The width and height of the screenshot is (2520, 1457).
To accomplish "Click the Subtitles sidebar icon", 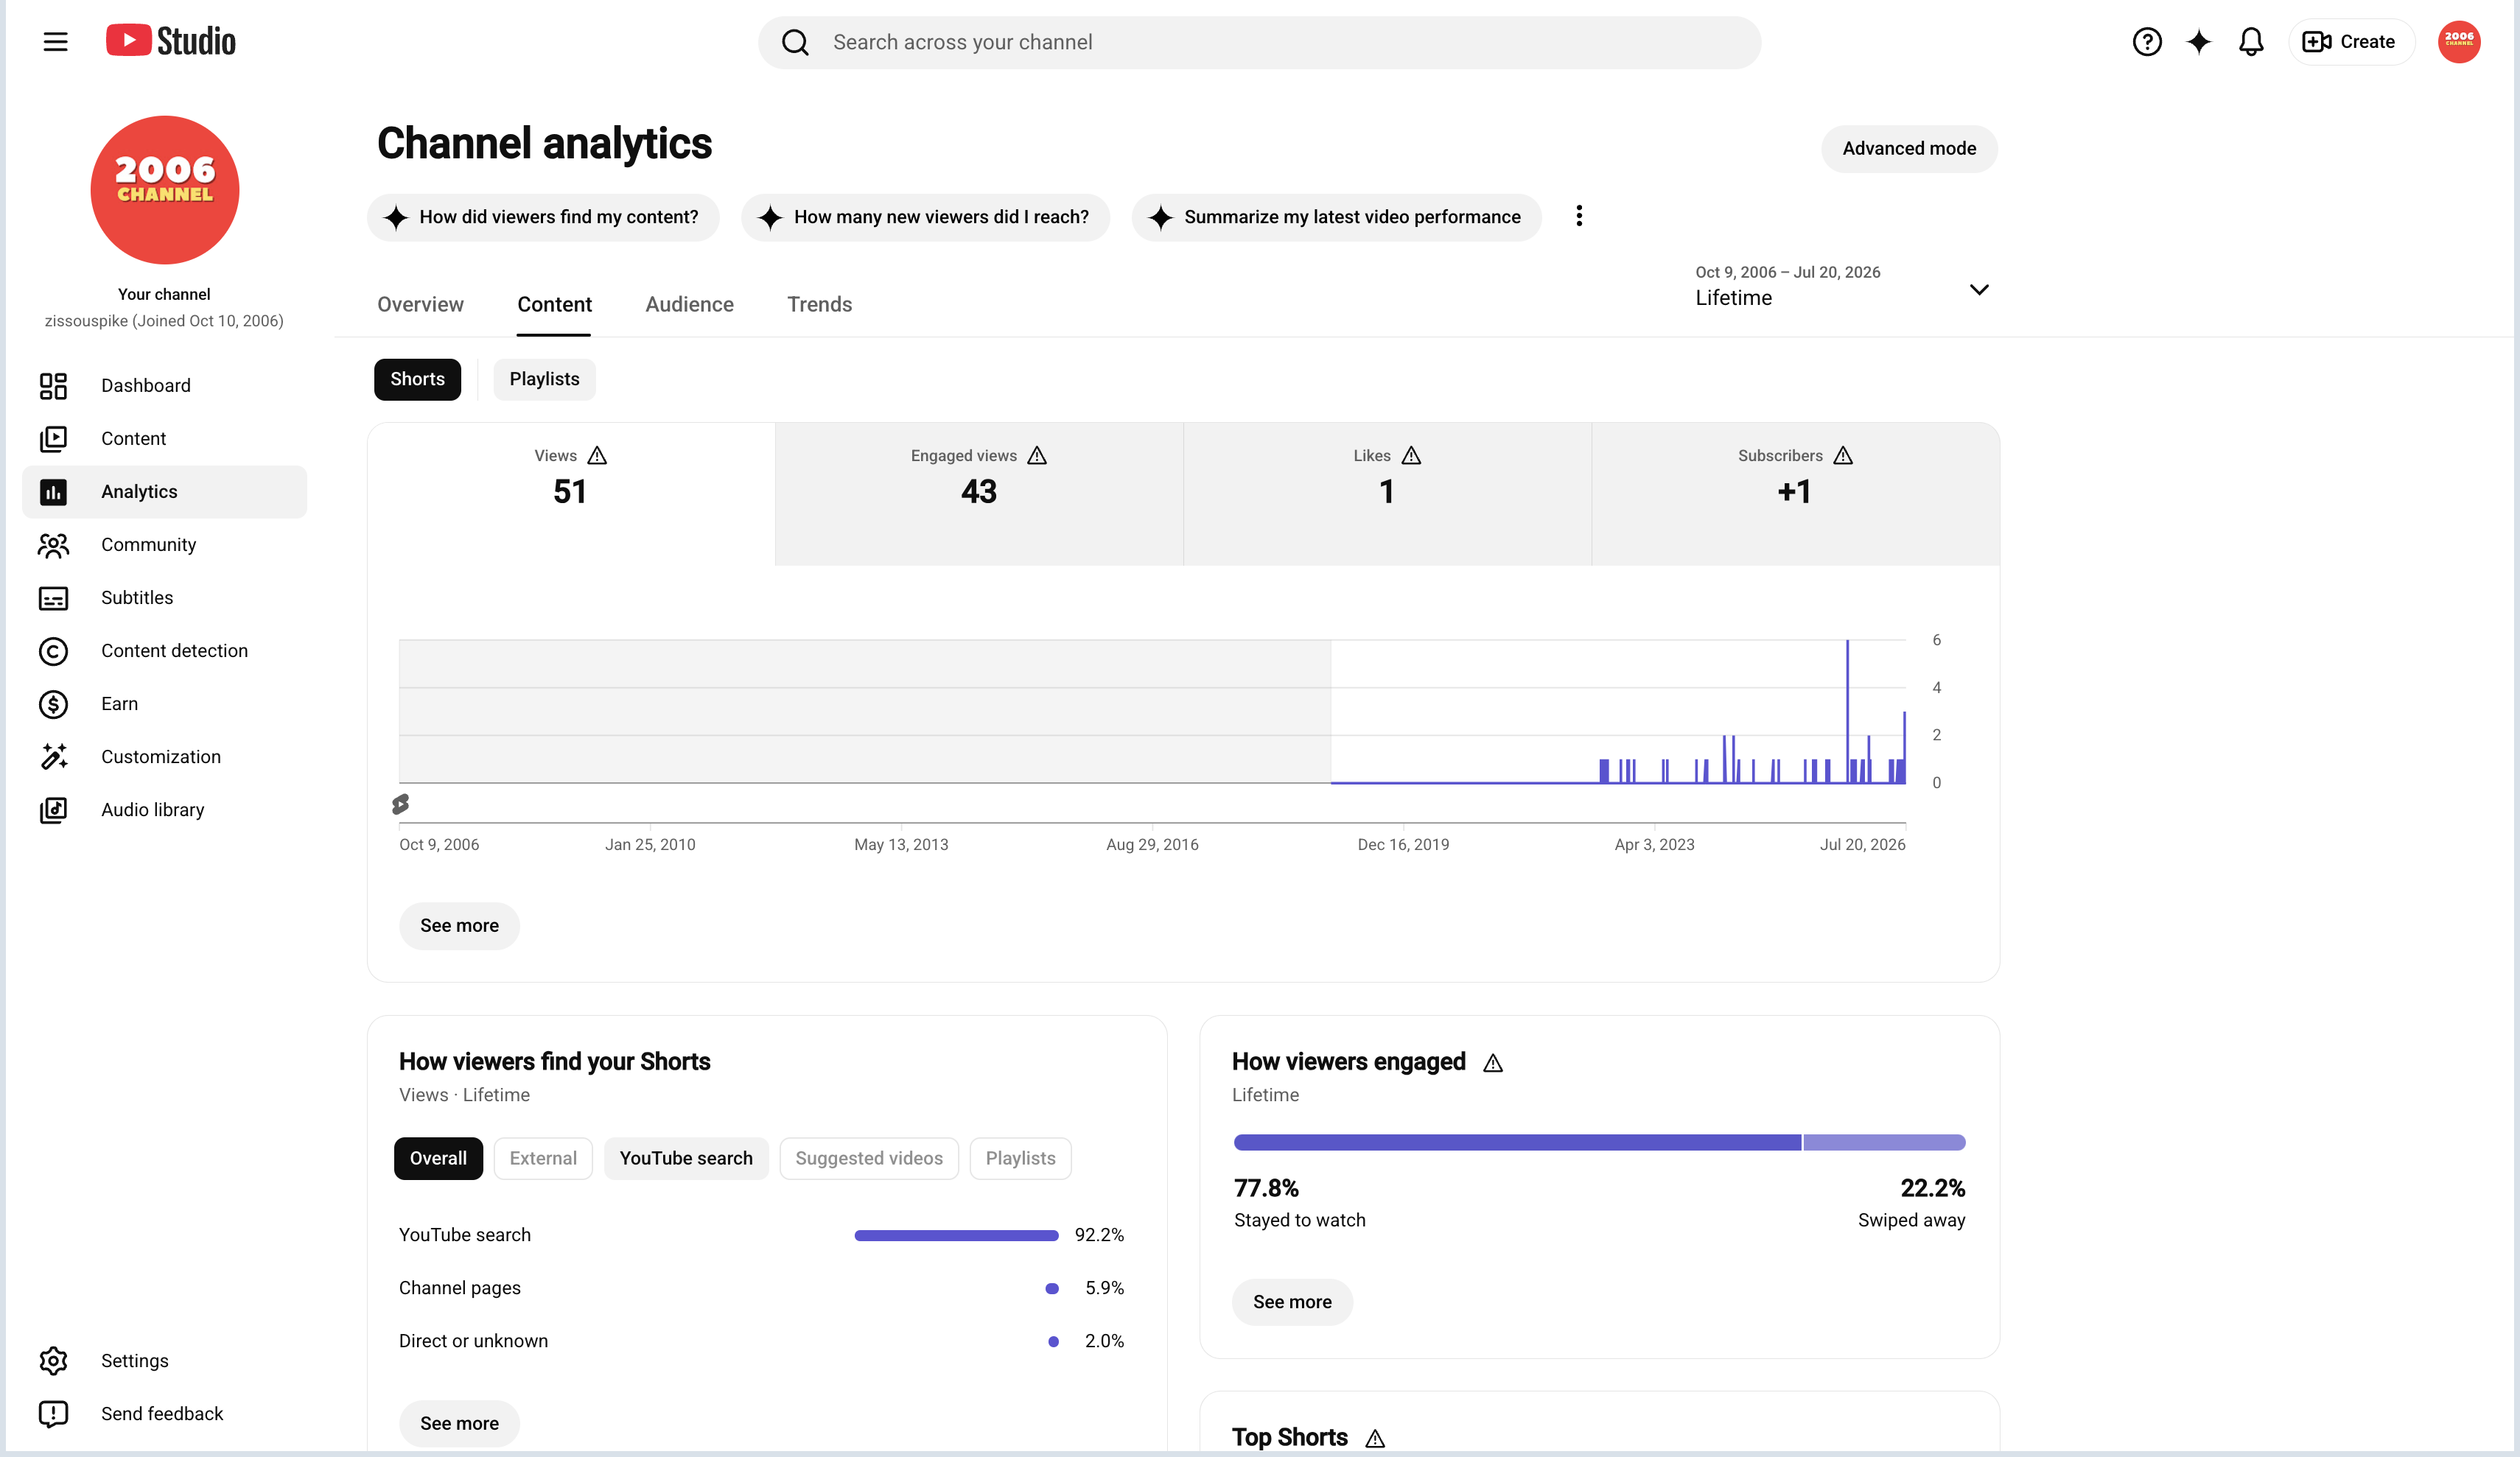I will 53,598.
